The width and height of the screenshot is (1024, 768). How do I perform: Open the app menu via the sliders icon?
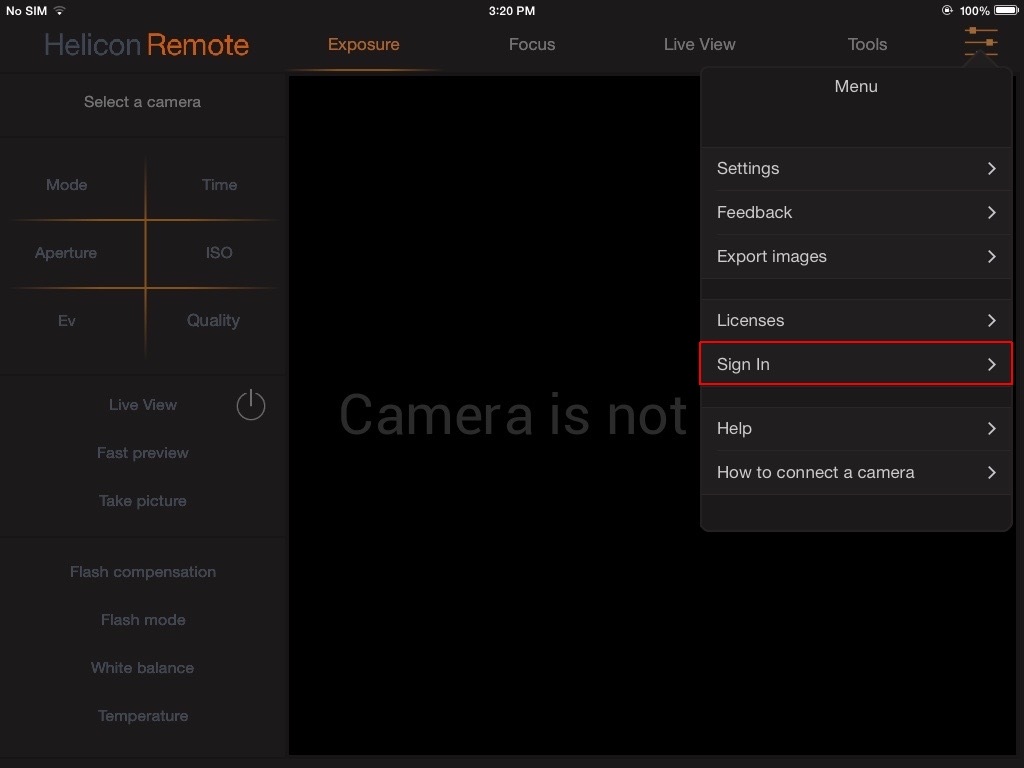coord(980,44)
